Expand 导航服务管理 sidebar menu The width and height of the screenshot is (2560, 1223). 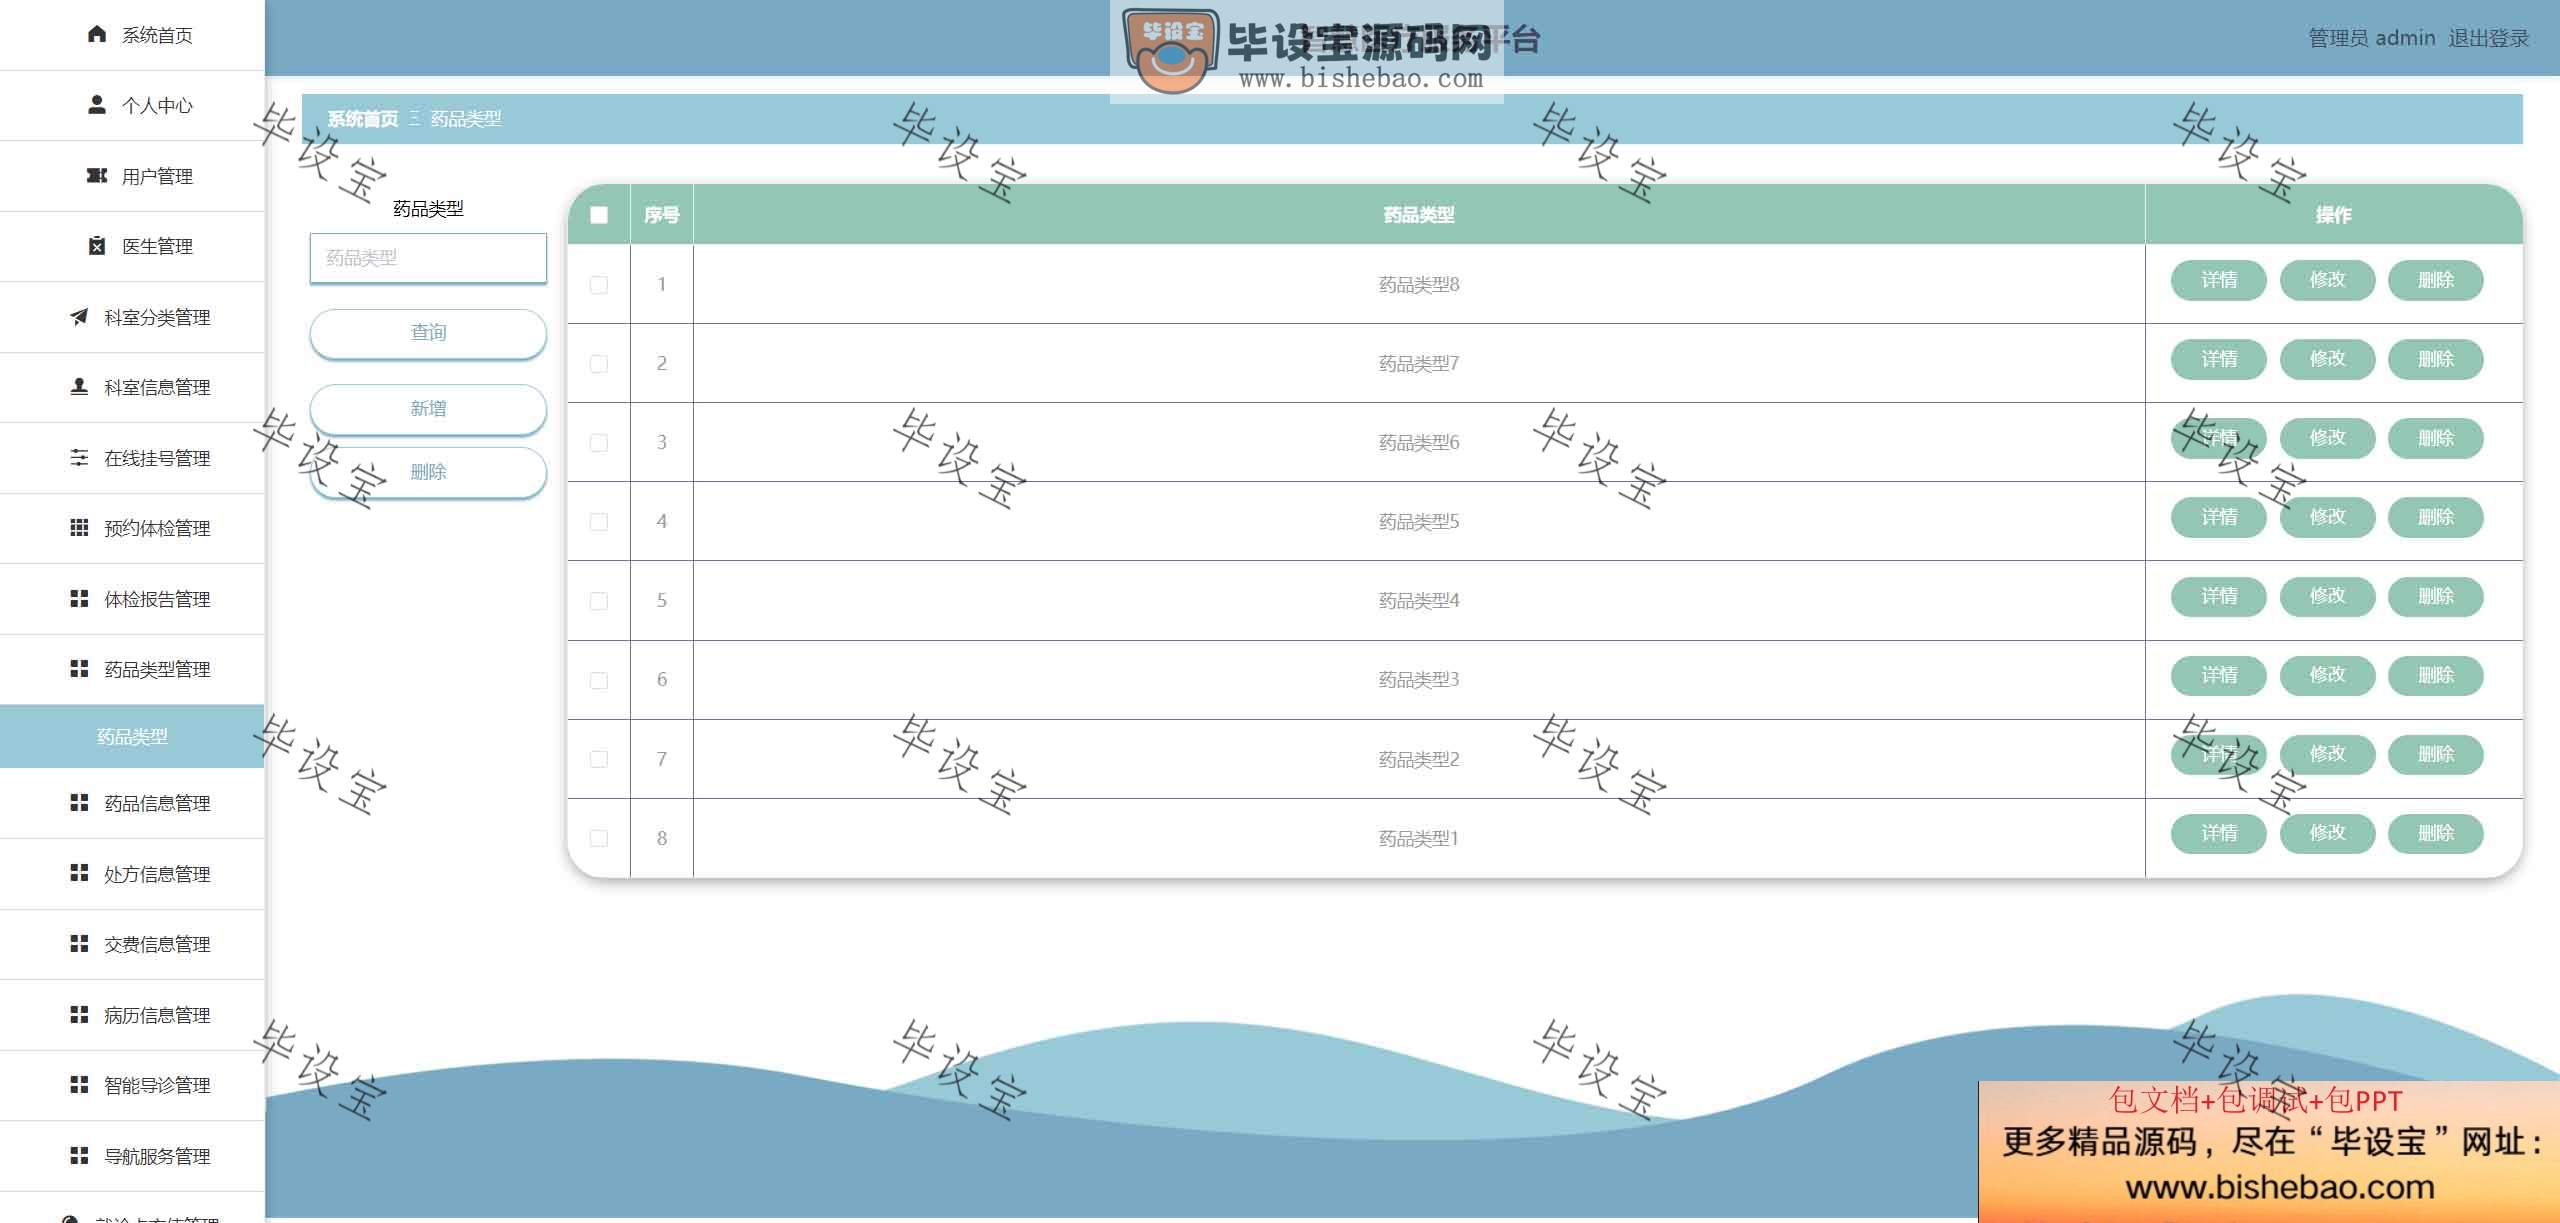point(132,1156)
